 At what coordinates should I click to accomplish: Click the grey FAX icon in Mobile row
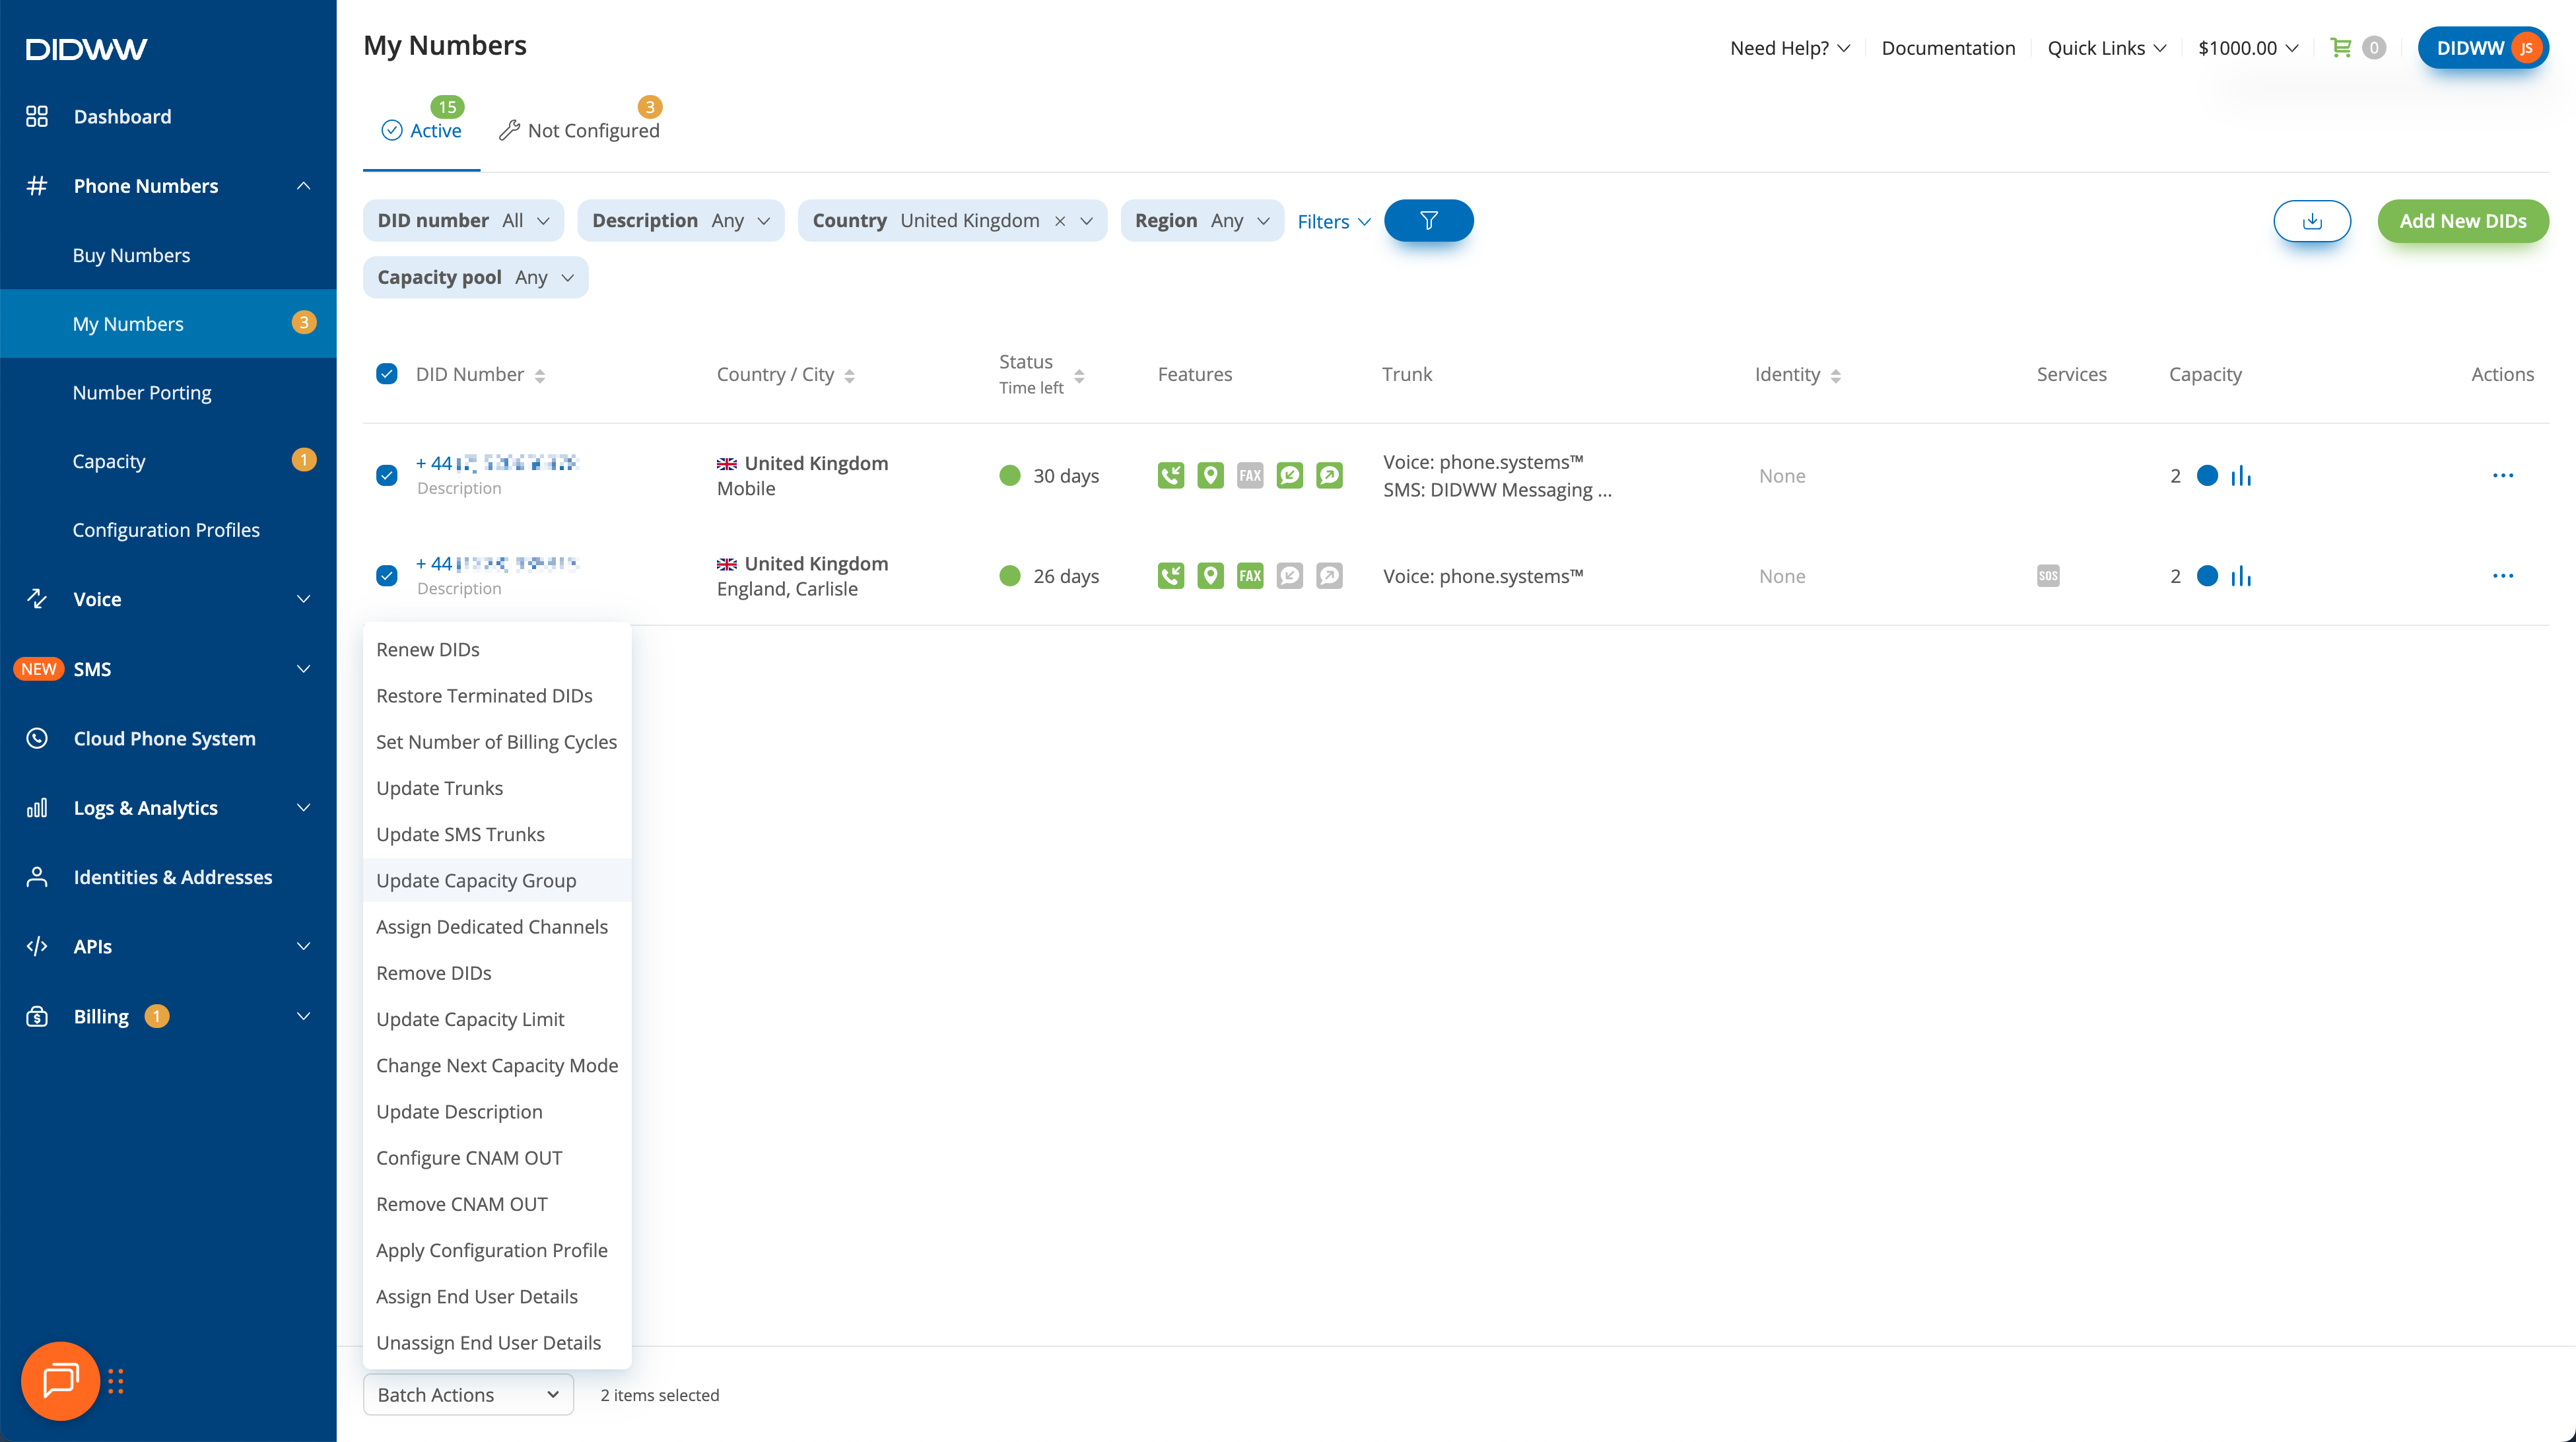1250,475
